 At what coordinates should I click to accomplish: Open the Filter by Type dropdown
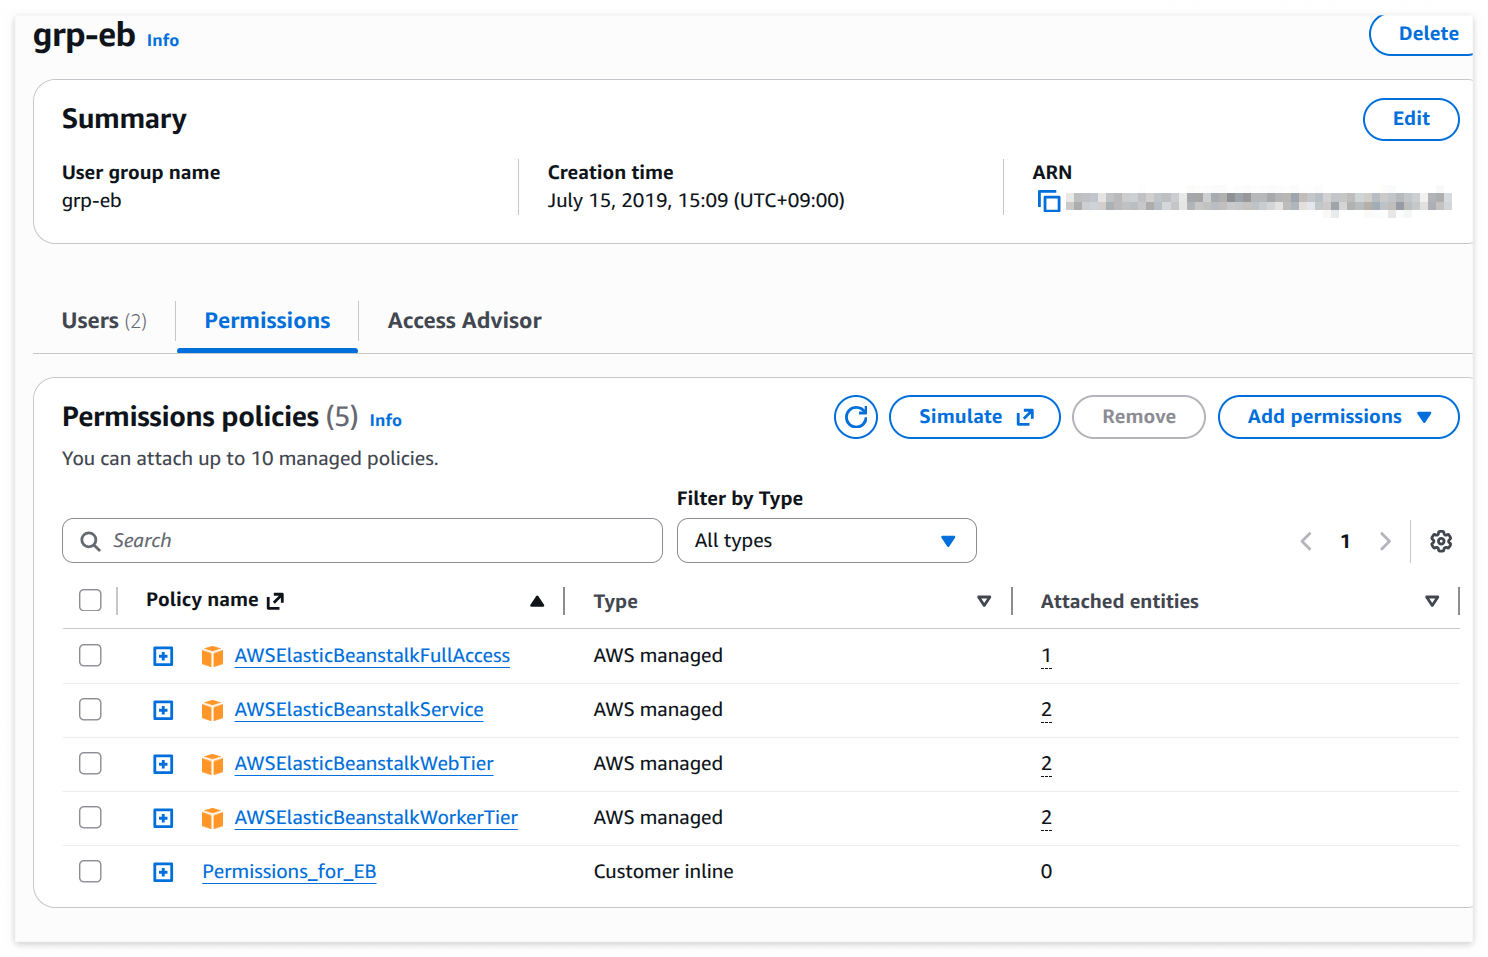click(826, 541)
